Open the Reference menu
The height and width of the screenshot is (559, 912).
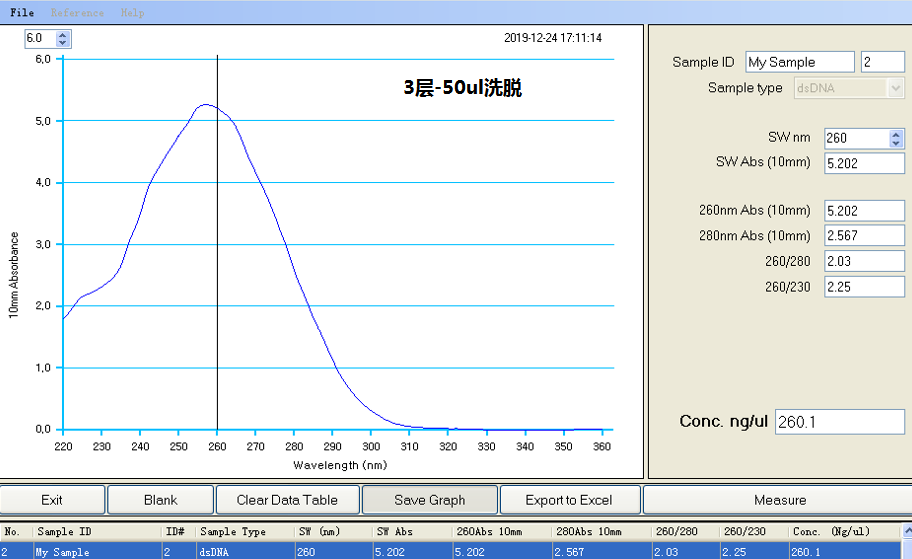[x=77, y=12]
